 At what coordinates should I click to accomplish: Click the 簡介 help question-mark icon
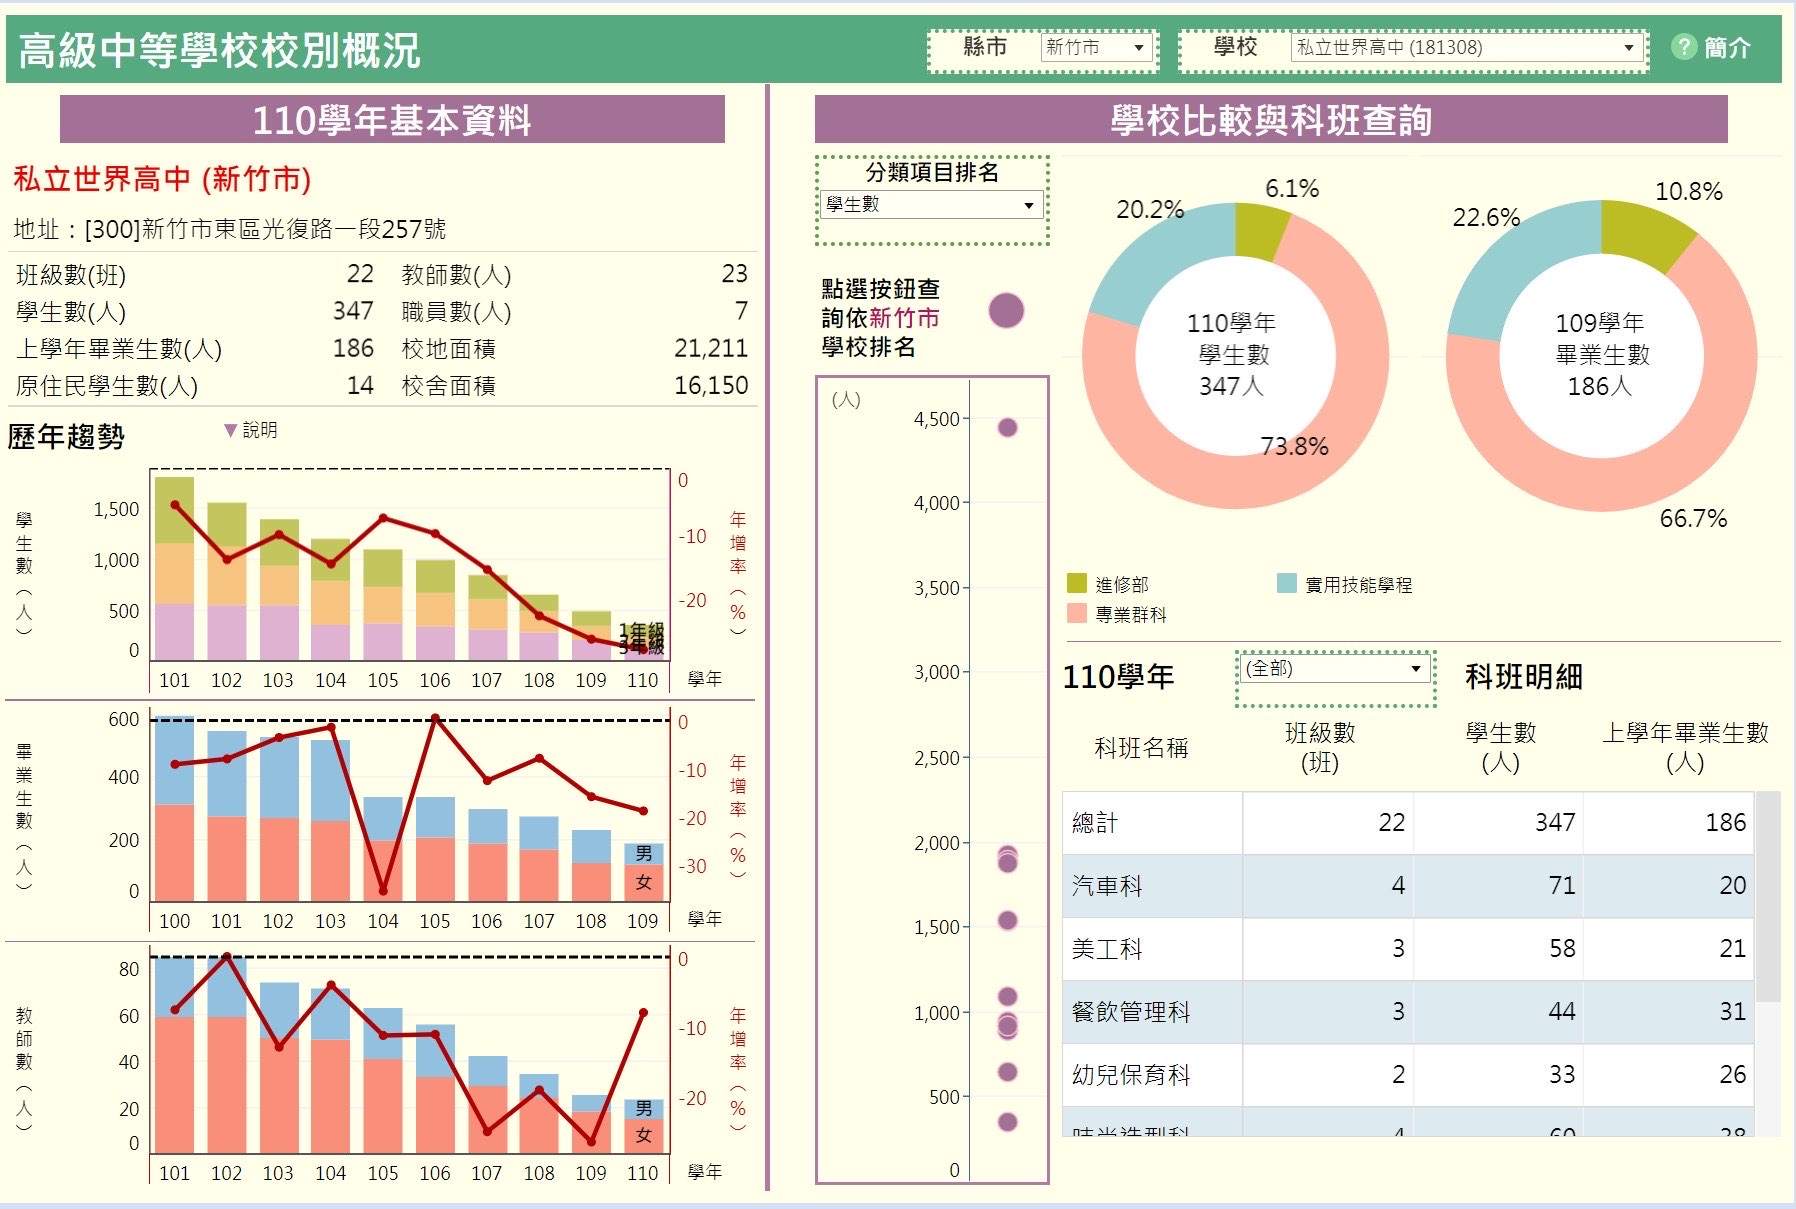tap(1683, 47)
